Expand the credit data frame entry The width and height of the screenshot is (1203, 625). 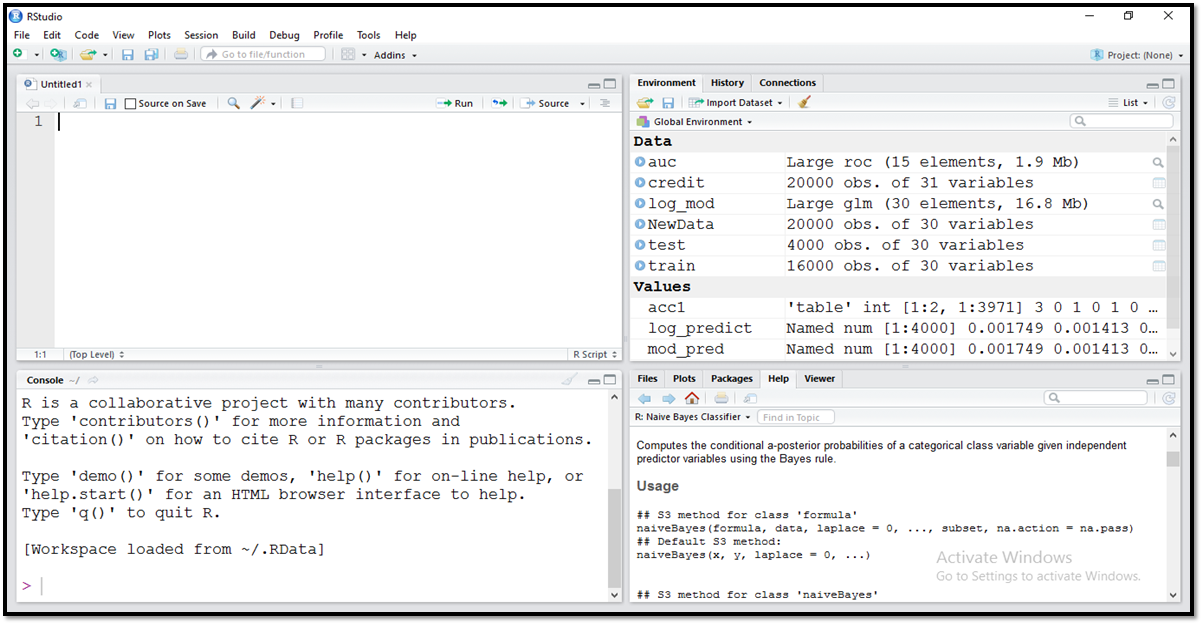pyautogui.click(x=638, y=182)
